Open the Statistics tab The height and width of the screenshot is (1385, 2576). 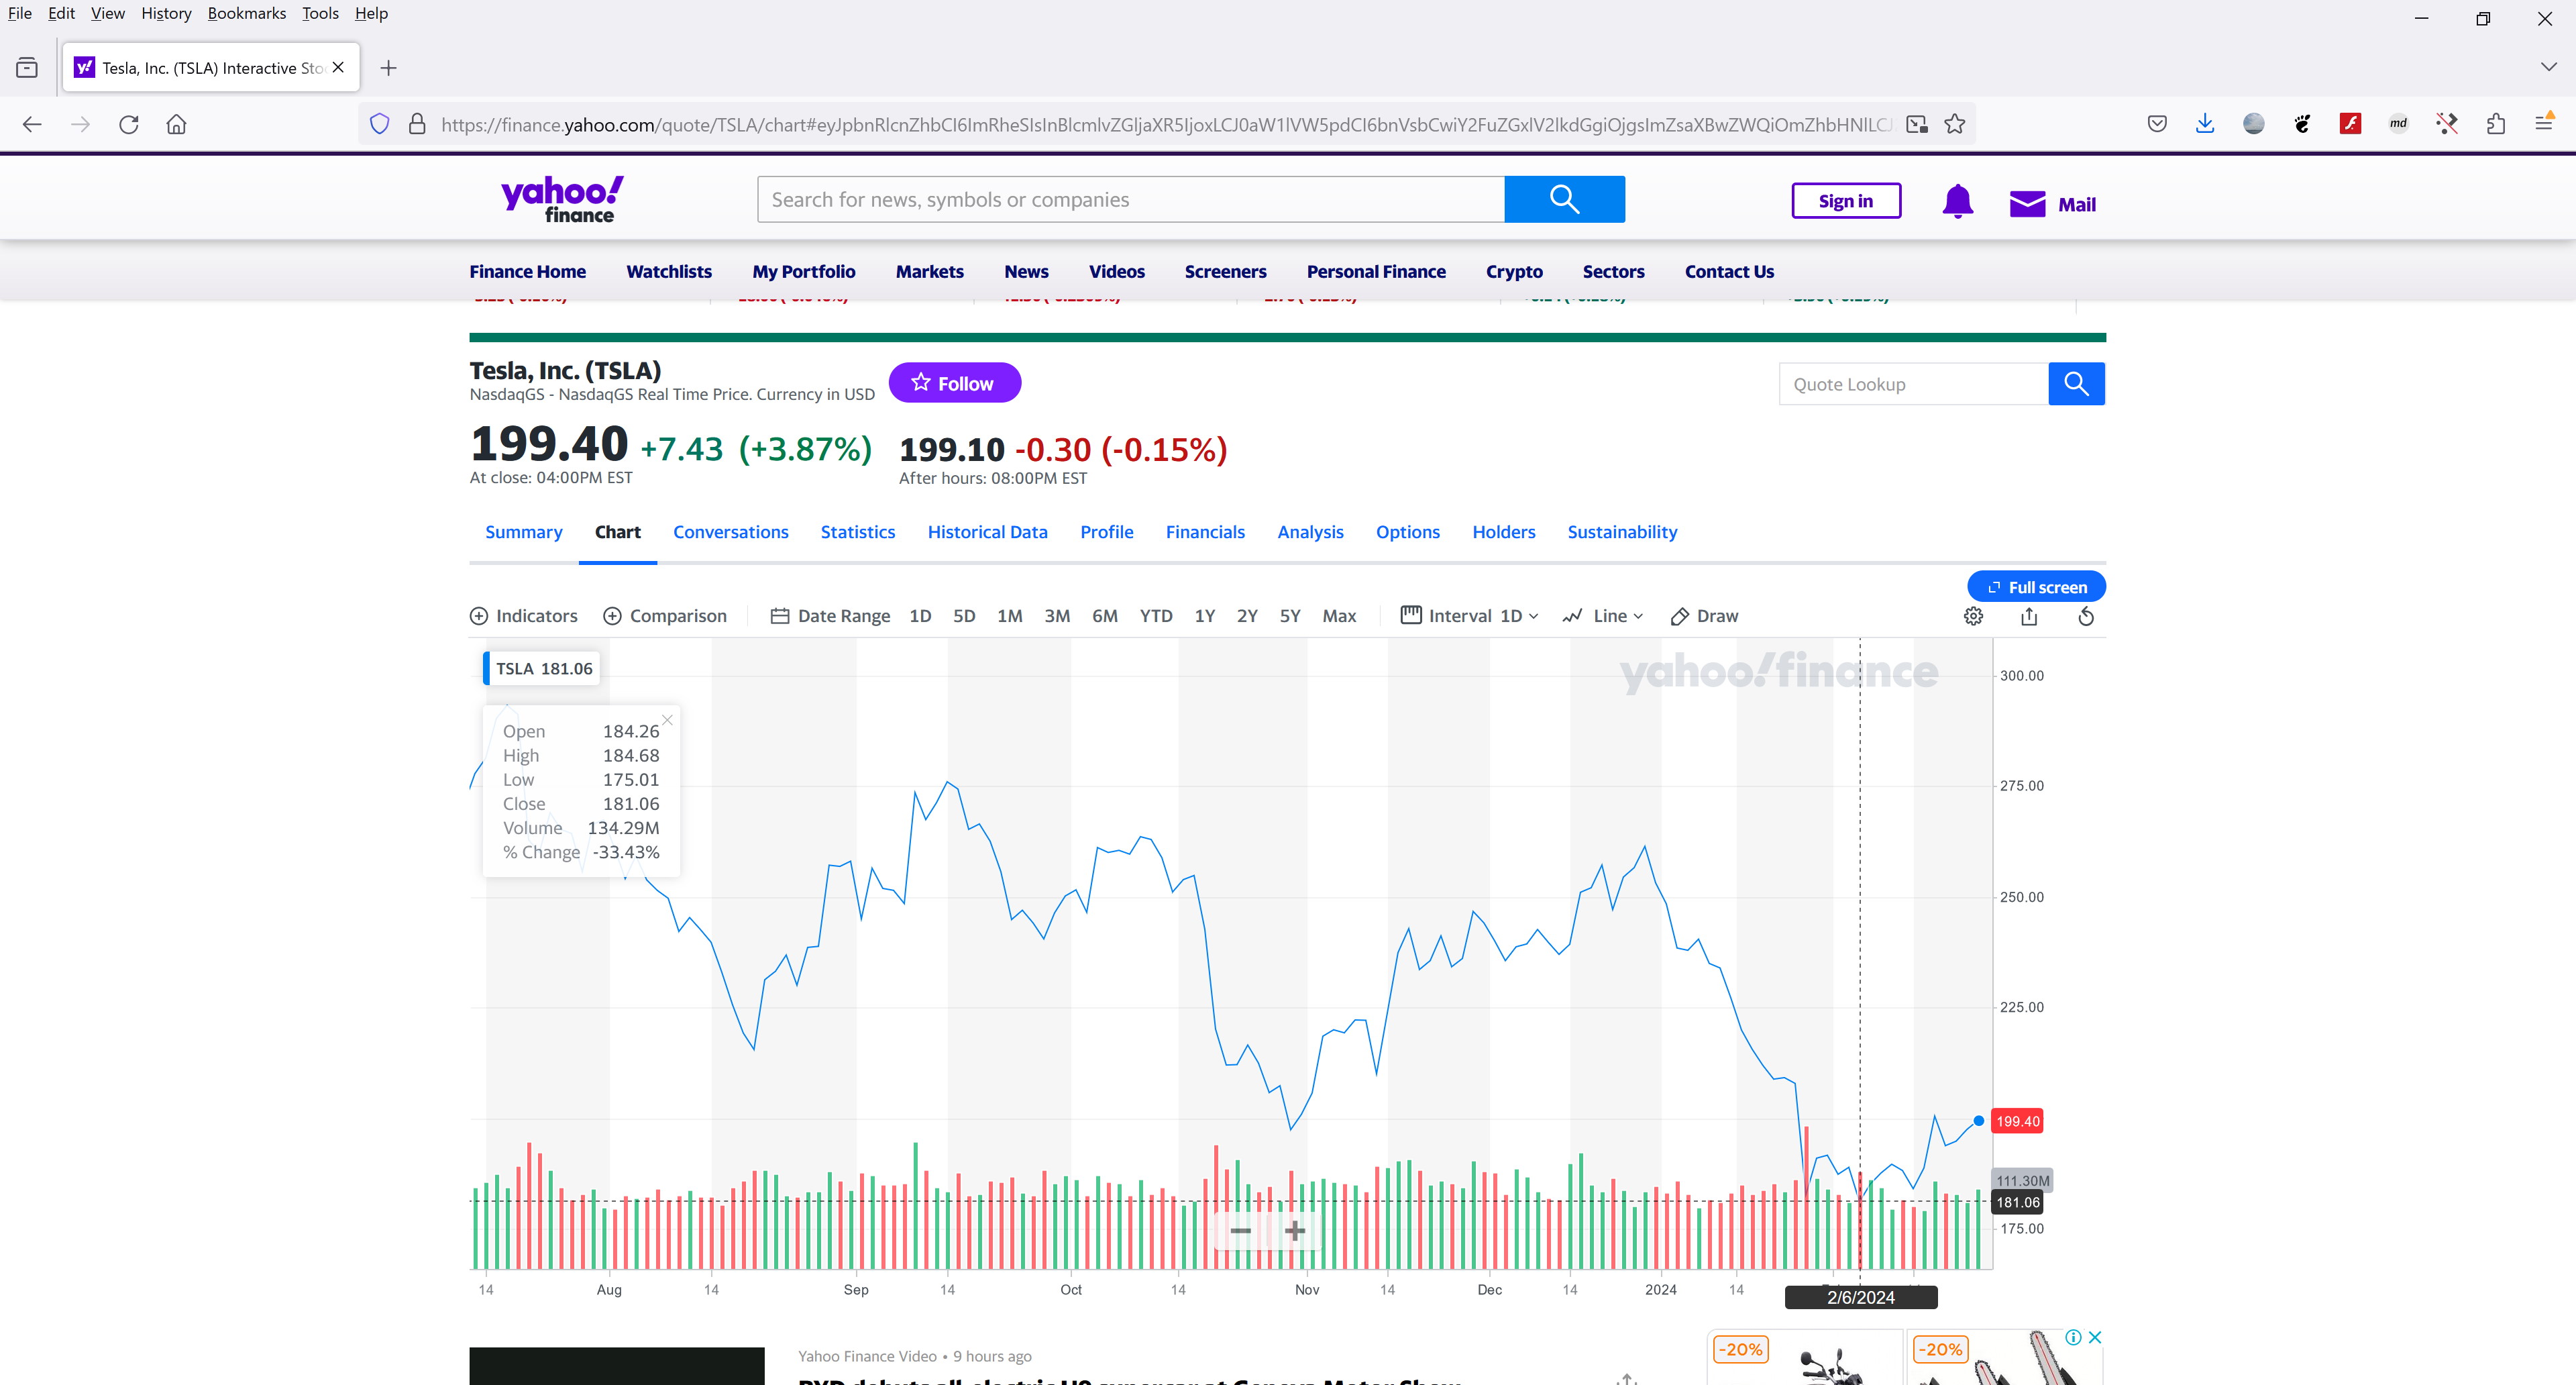(858, 532)
